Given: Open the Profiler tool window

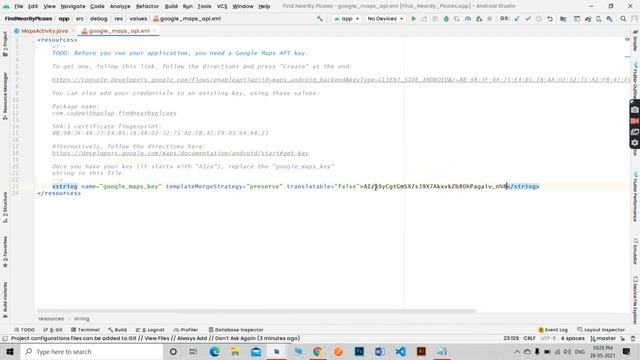Looking at the screenshot, I should click(x=186, y=330).
